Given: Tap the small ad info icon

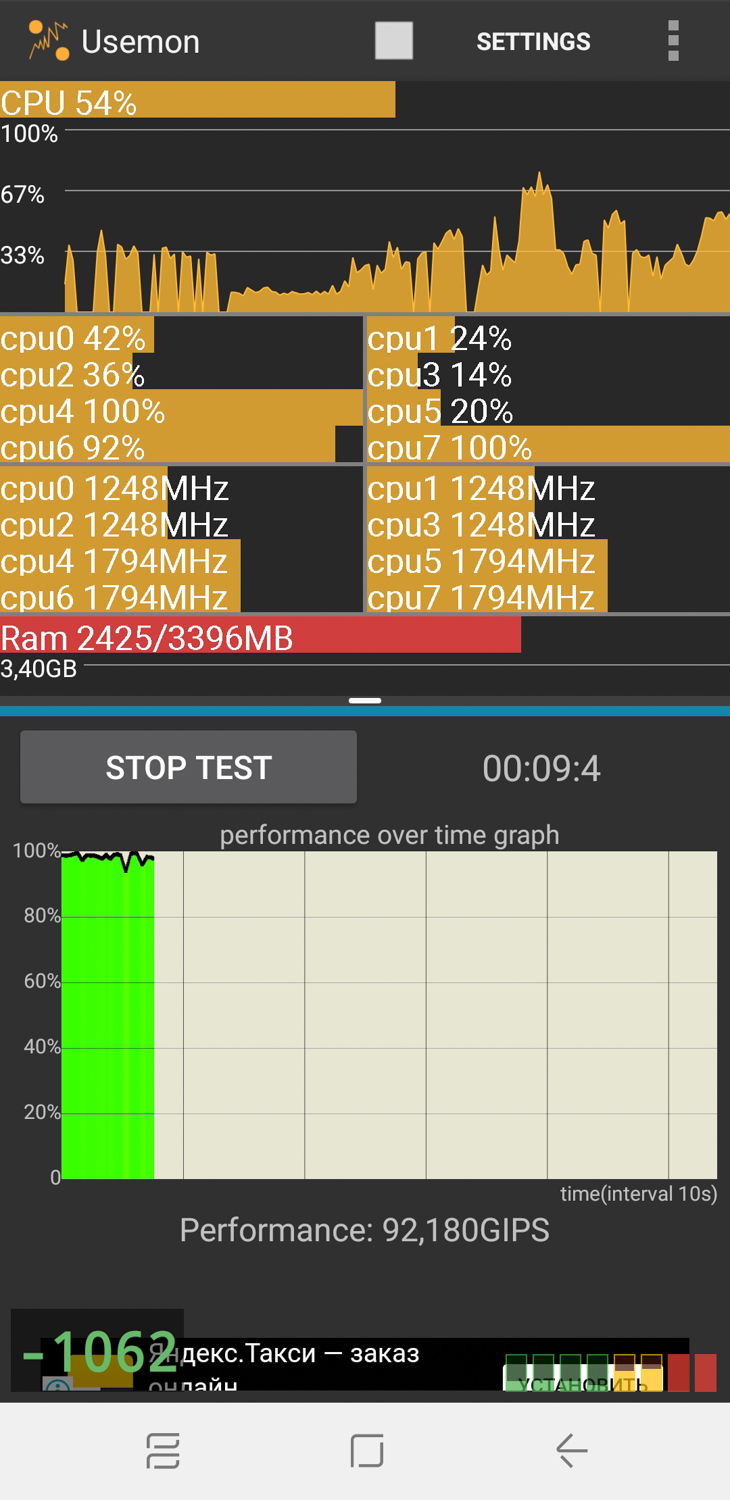Looking at the screenshot, I should pyautogui.click(x=58, y=1384).
